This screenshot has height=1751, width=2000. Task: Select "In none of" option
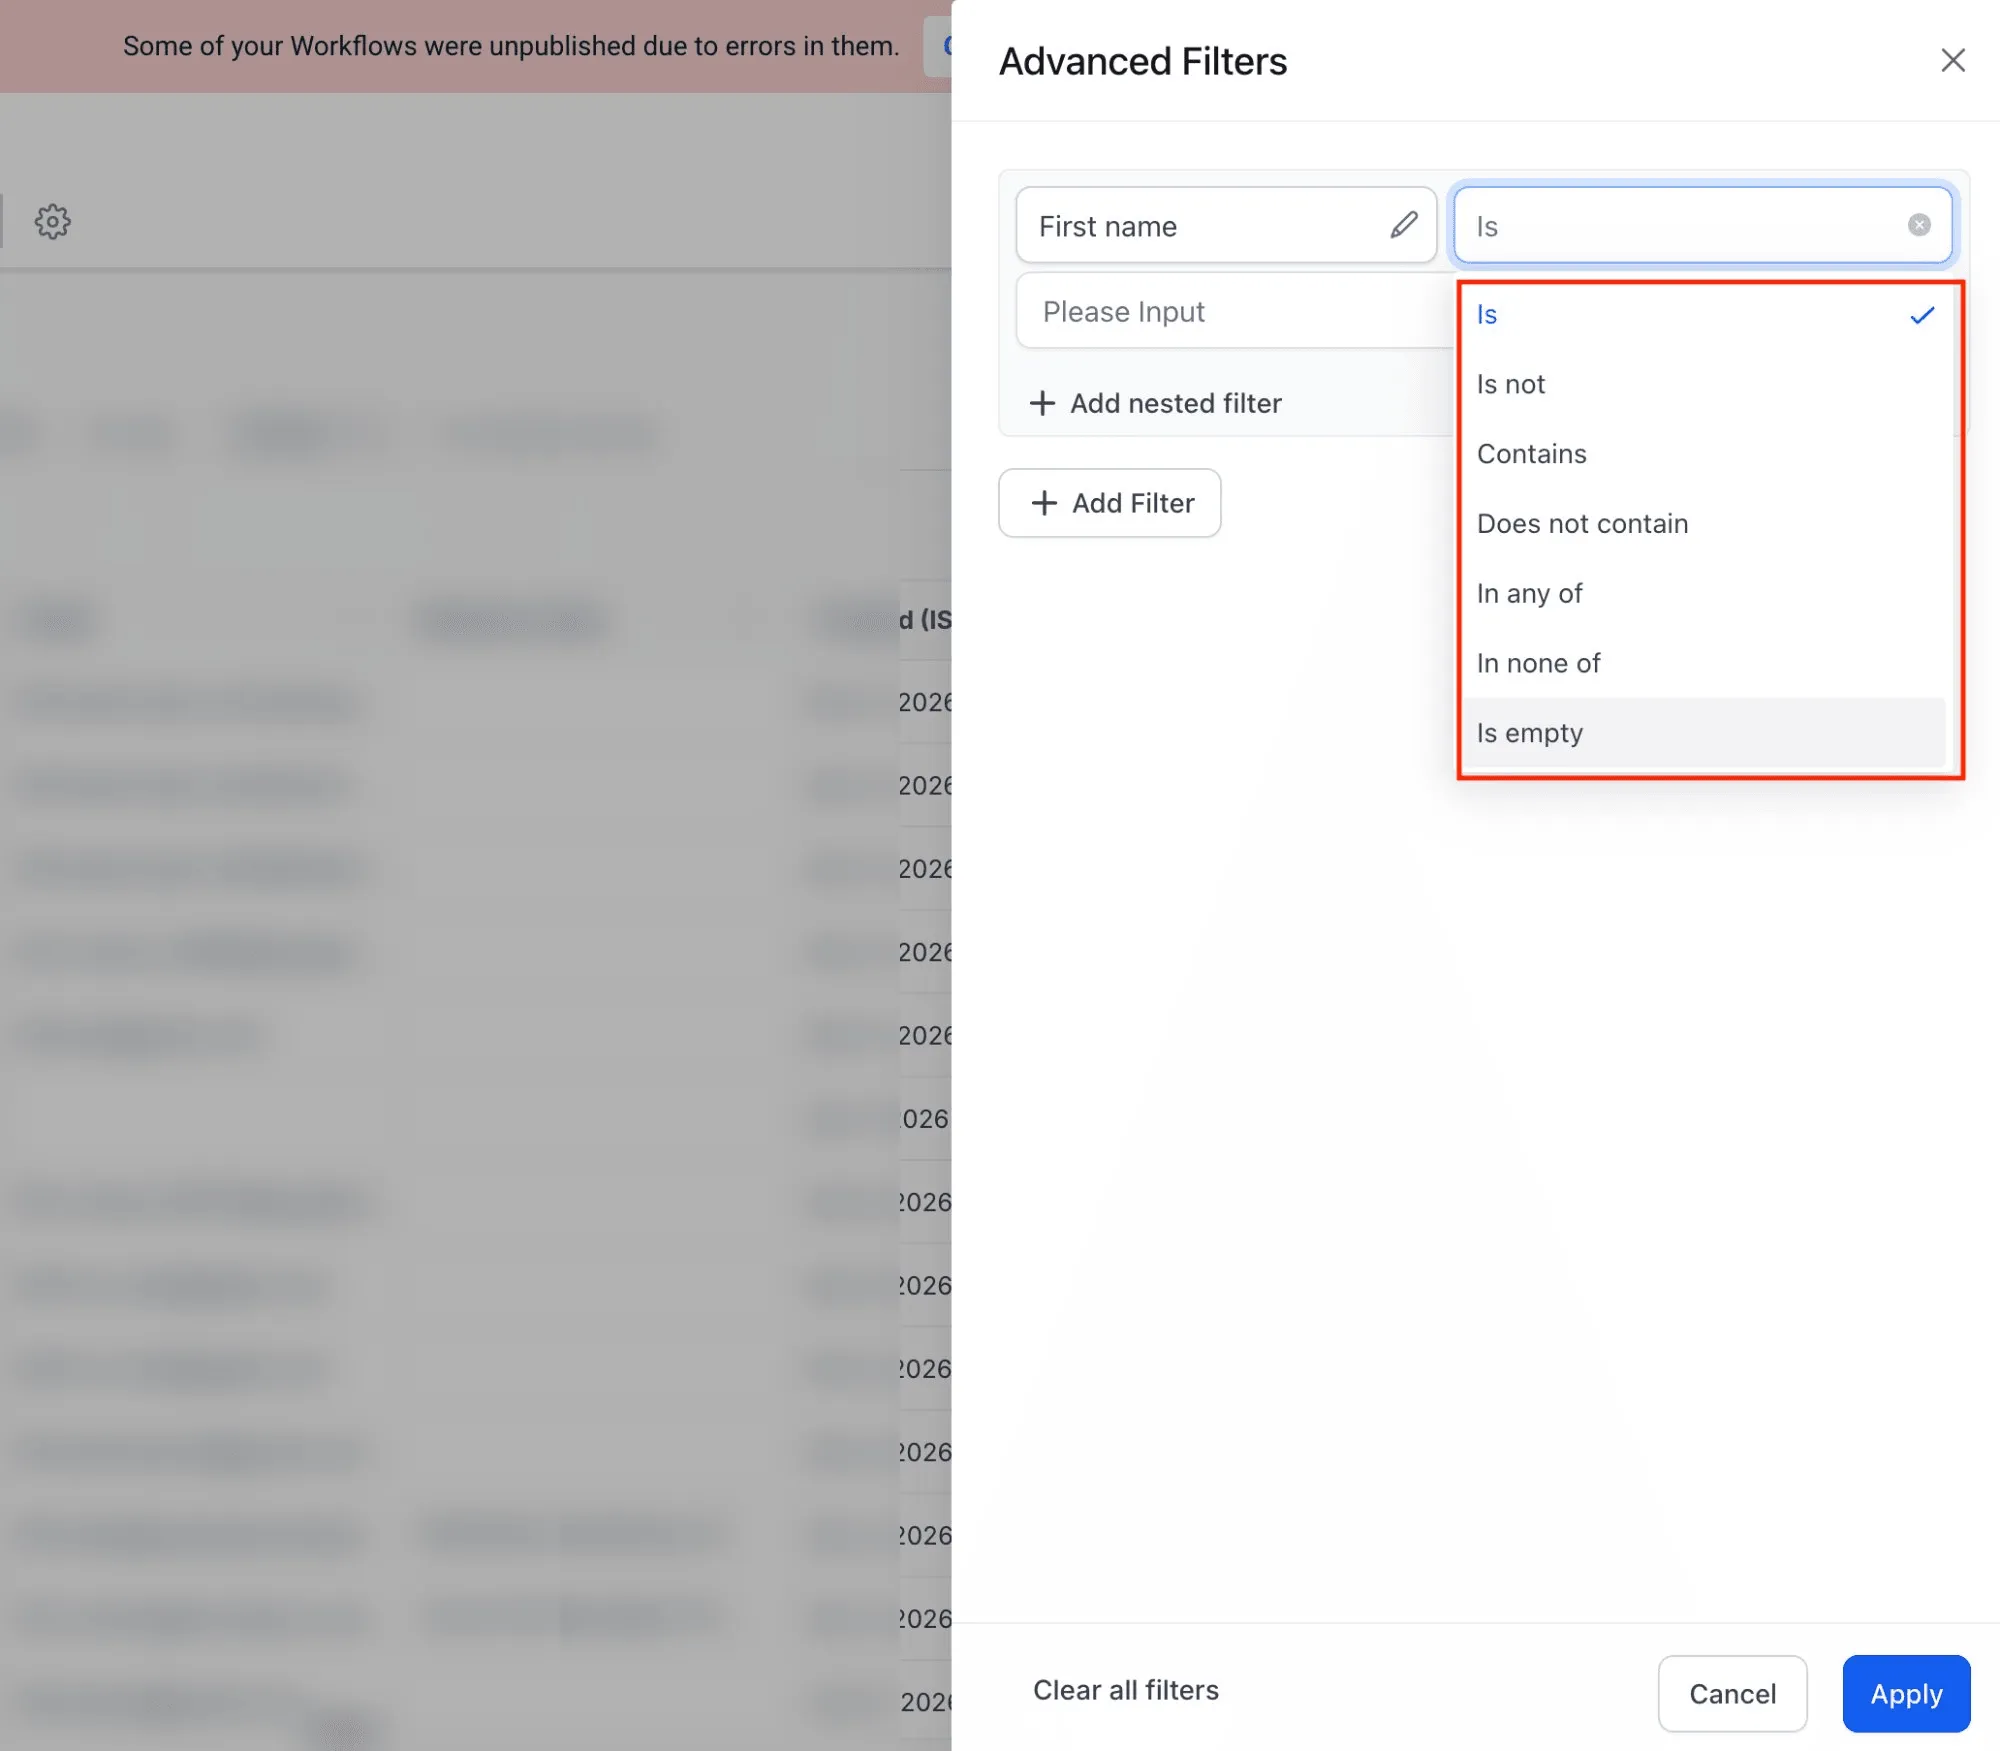point(1703,664)
